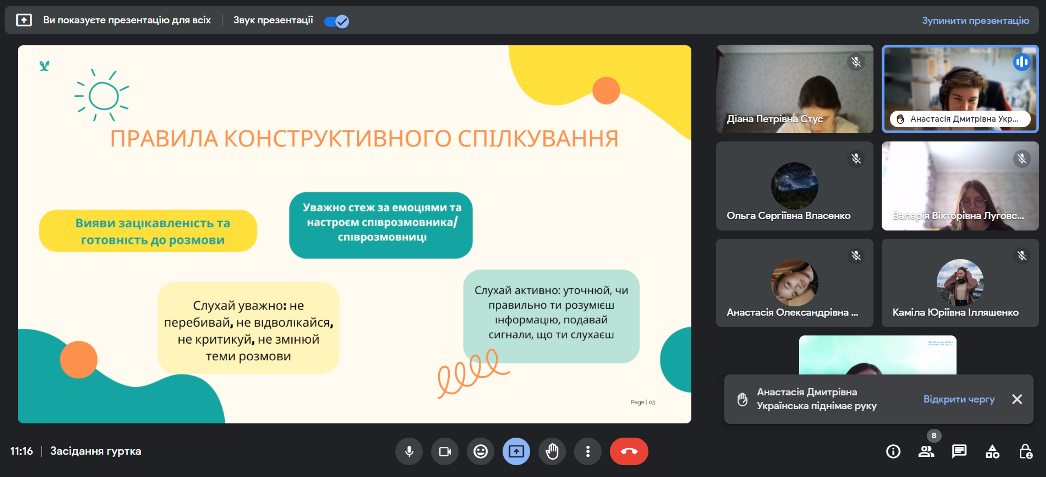Open host controls lock icon

1025,451
